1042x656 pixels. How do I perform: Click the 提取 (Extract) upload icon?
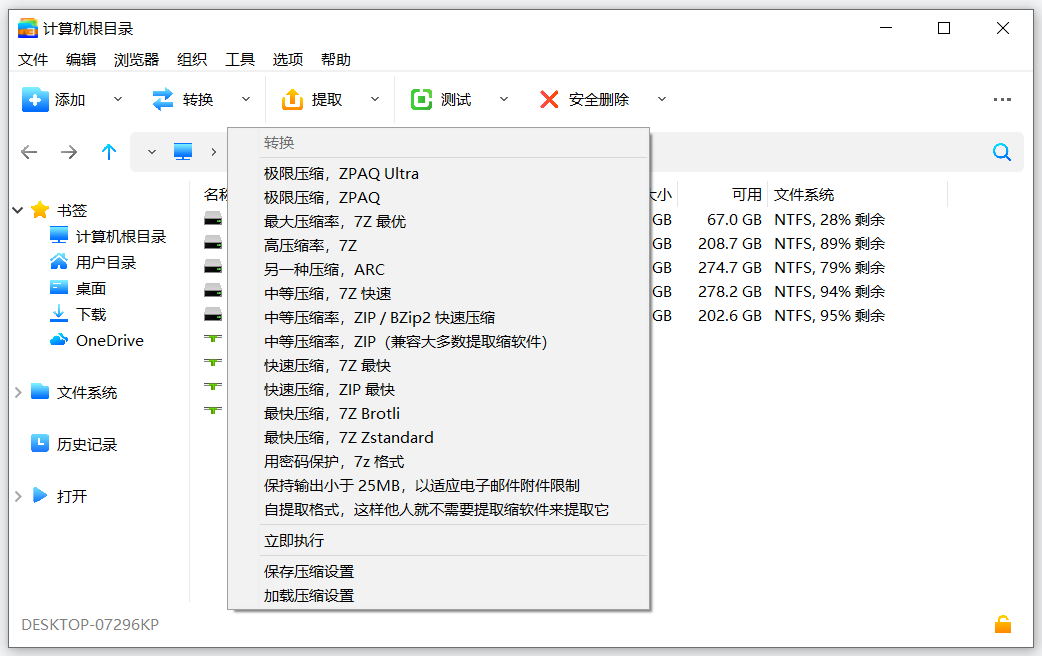coord(292,100)
